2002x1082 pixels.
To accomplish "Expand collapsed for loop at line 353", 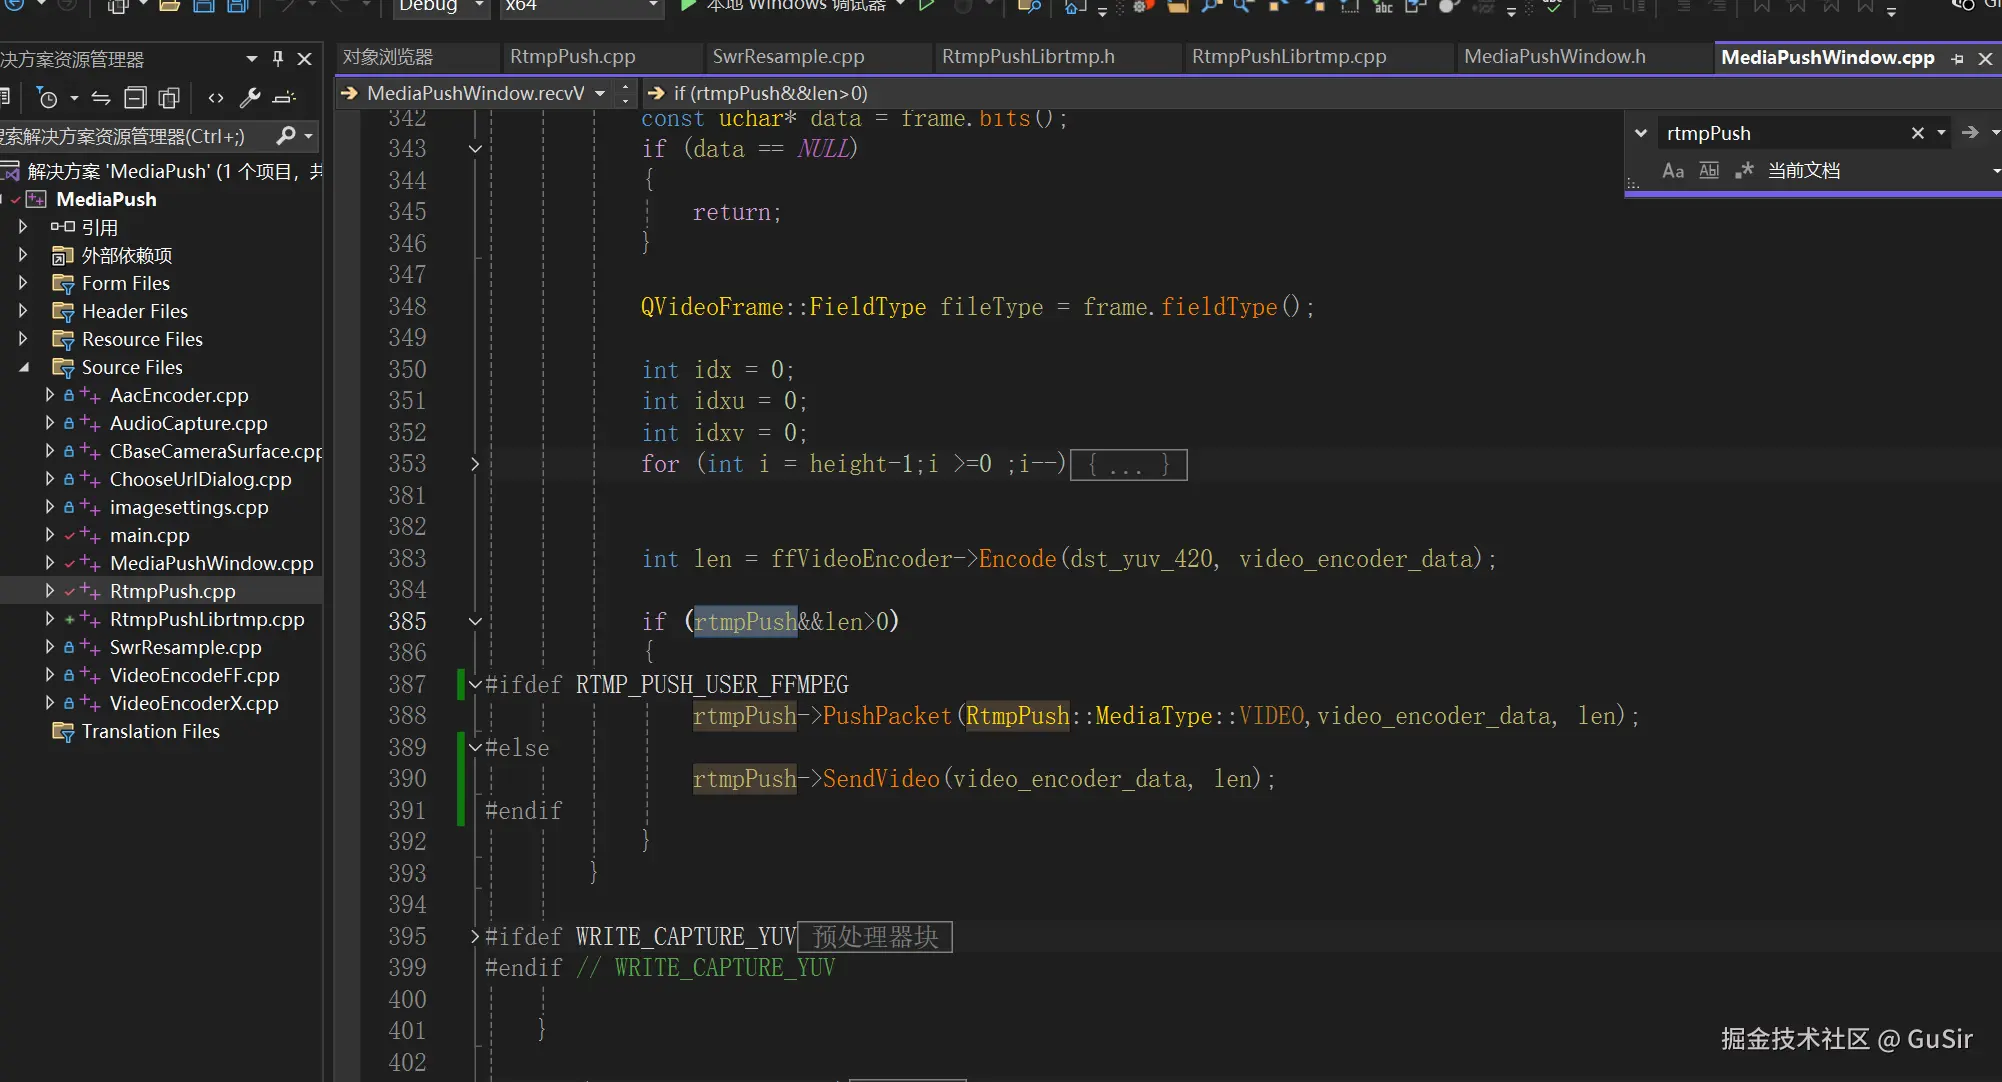I will (475, 464).
